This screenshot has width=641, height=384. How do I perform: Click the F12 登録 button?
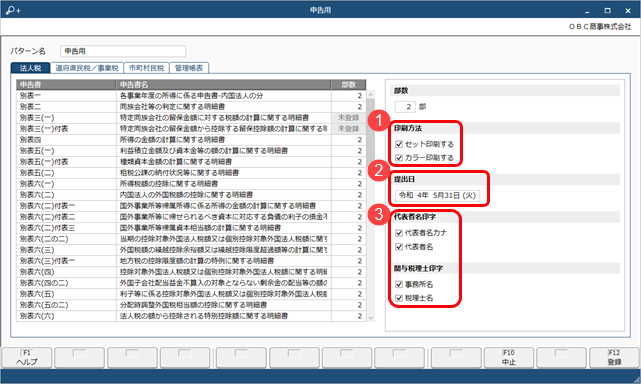(614, 358)
